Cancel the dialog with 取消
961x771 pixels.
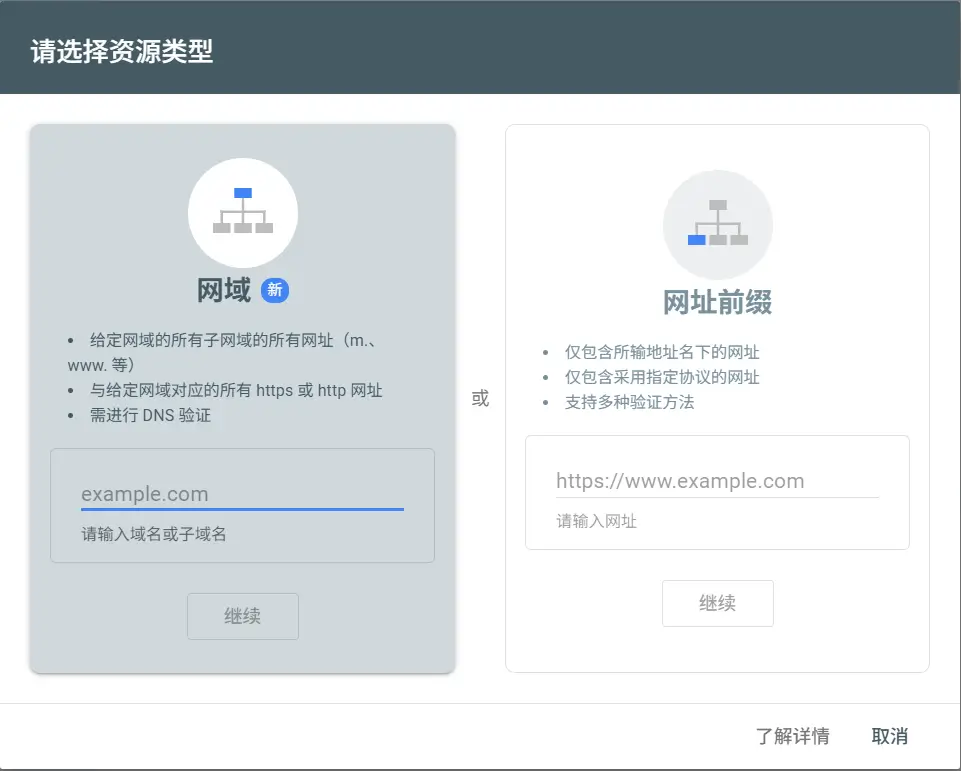889,737
